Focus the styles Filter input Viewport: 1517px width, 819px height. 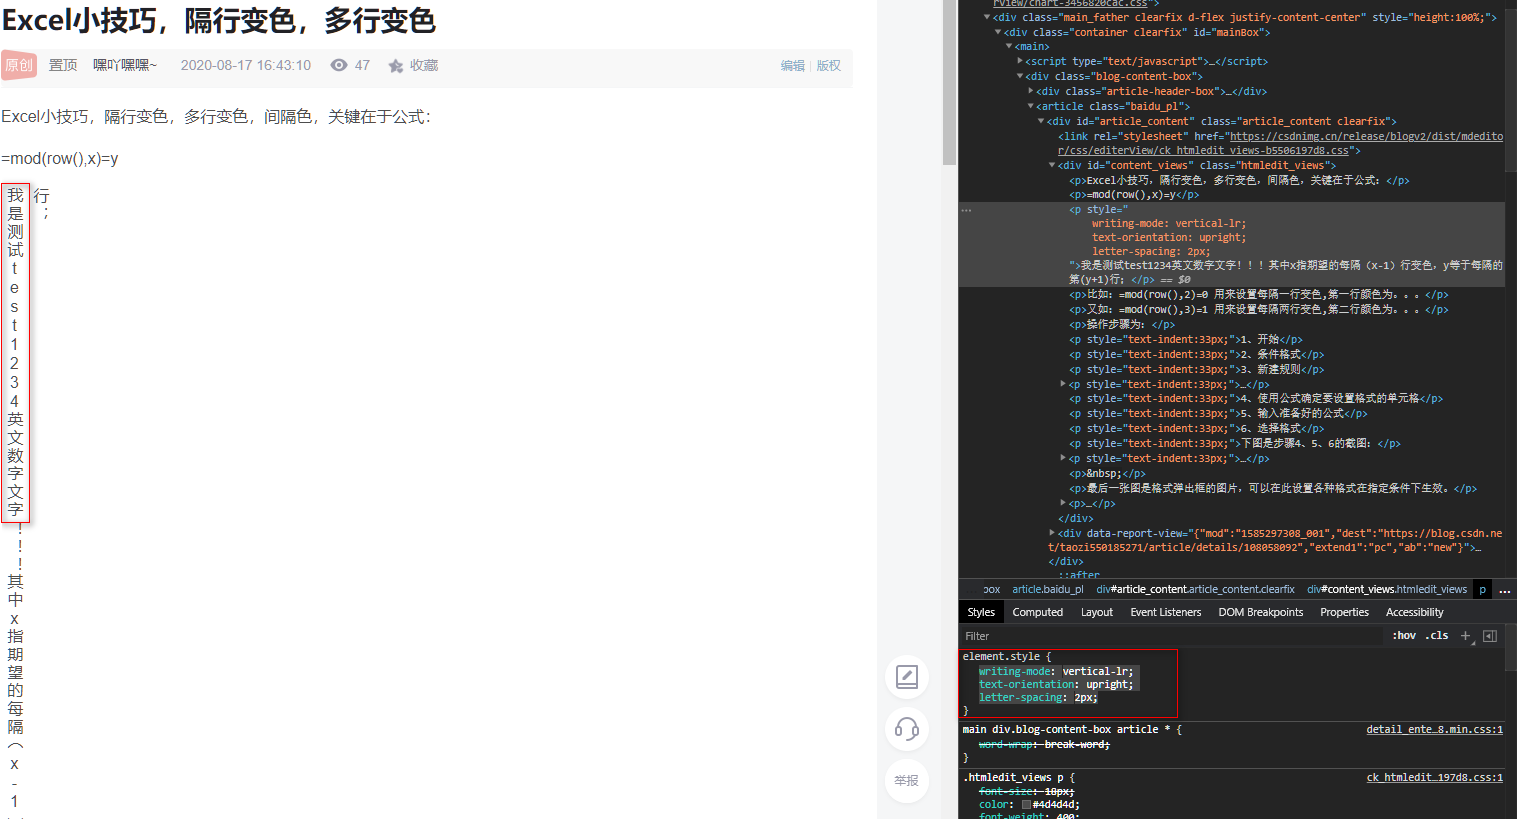1170,636
